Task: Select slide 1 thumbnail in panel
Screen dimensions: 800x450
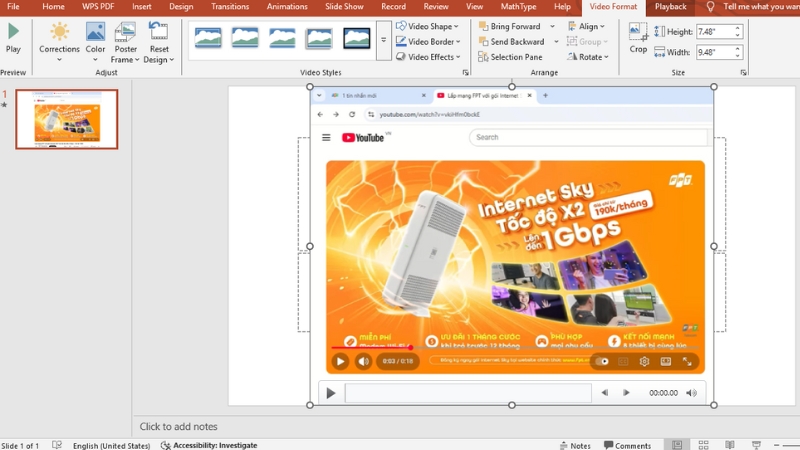Action: click(x=67, y=119)
